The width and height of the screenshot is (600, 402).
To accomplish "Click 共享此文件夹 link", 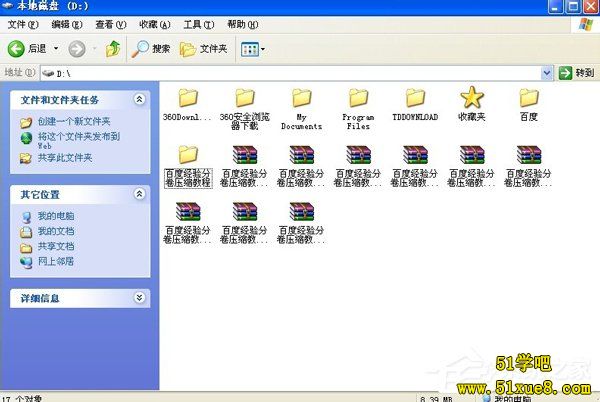I will tap(65, 158).
